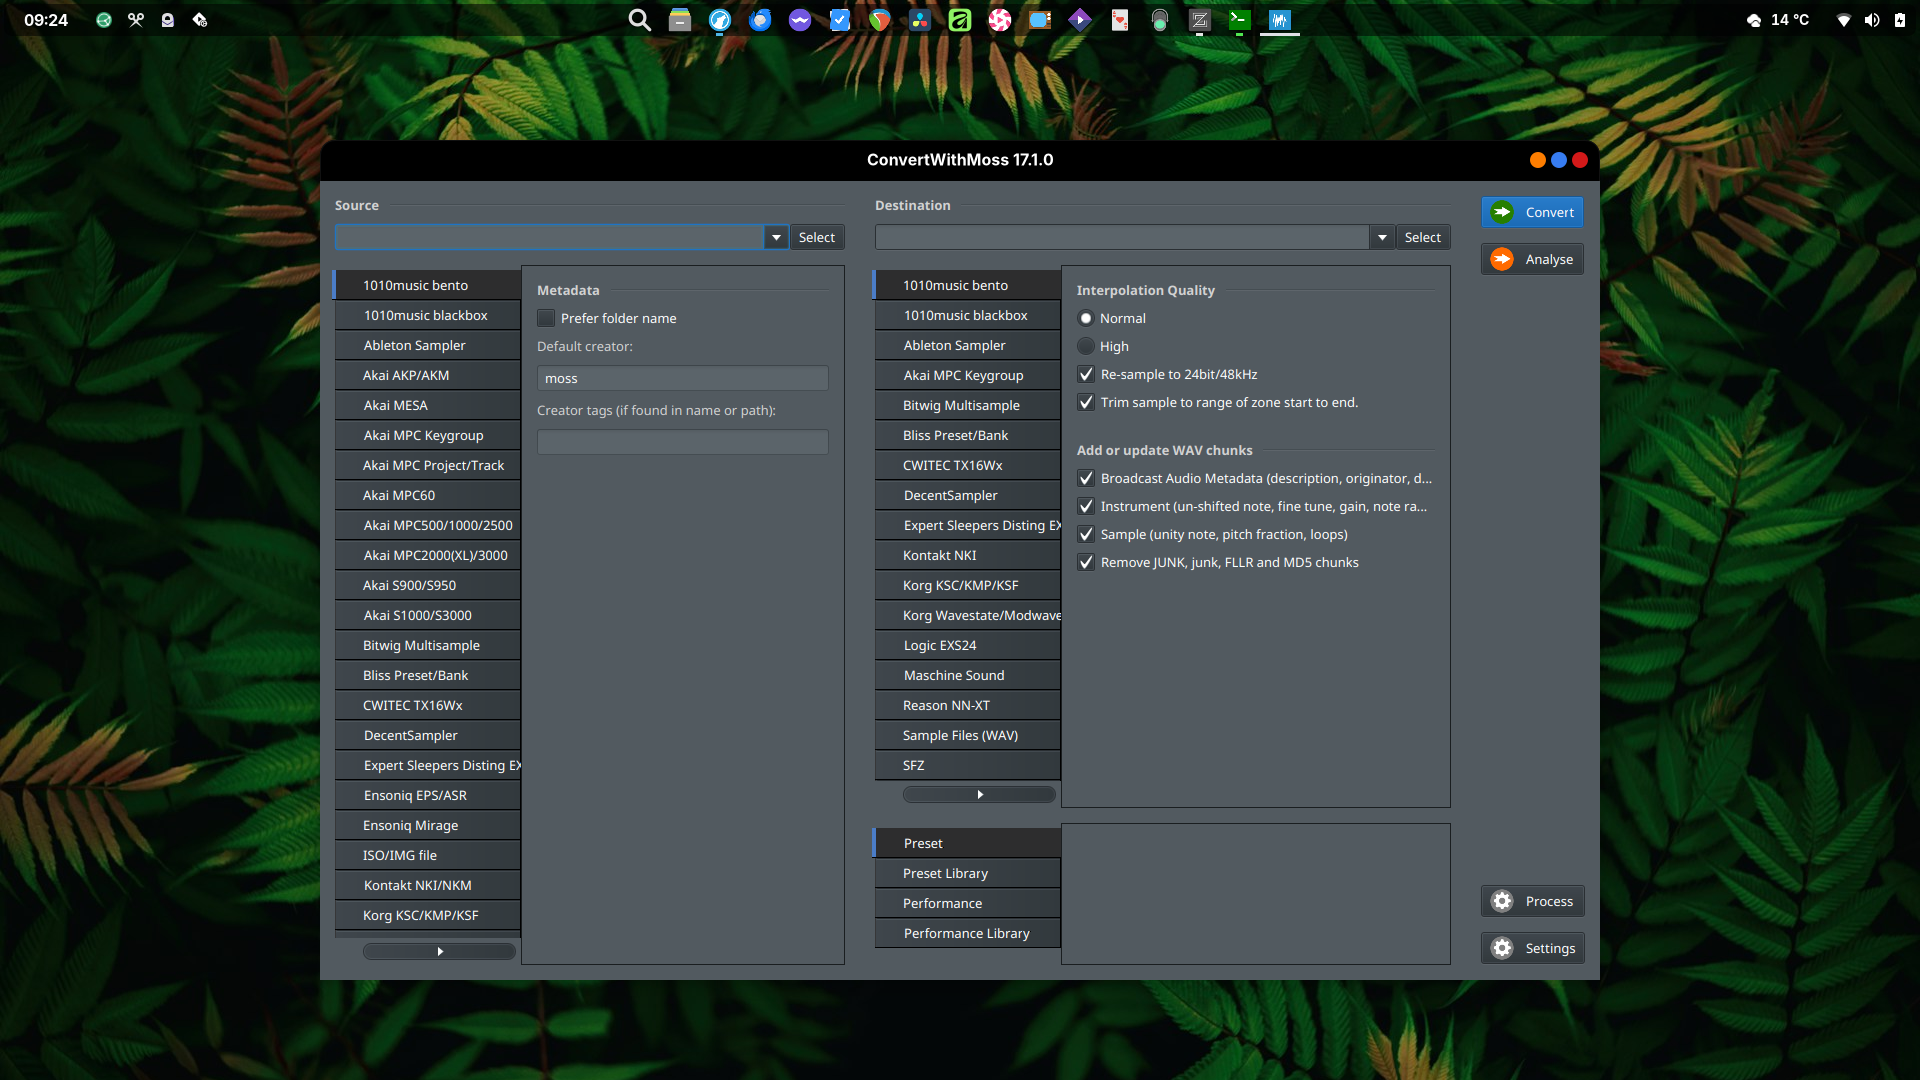This screenshot has width=1920, height=1080.
Task: Click the Convert arrow icon
Action: point(1502,212)
